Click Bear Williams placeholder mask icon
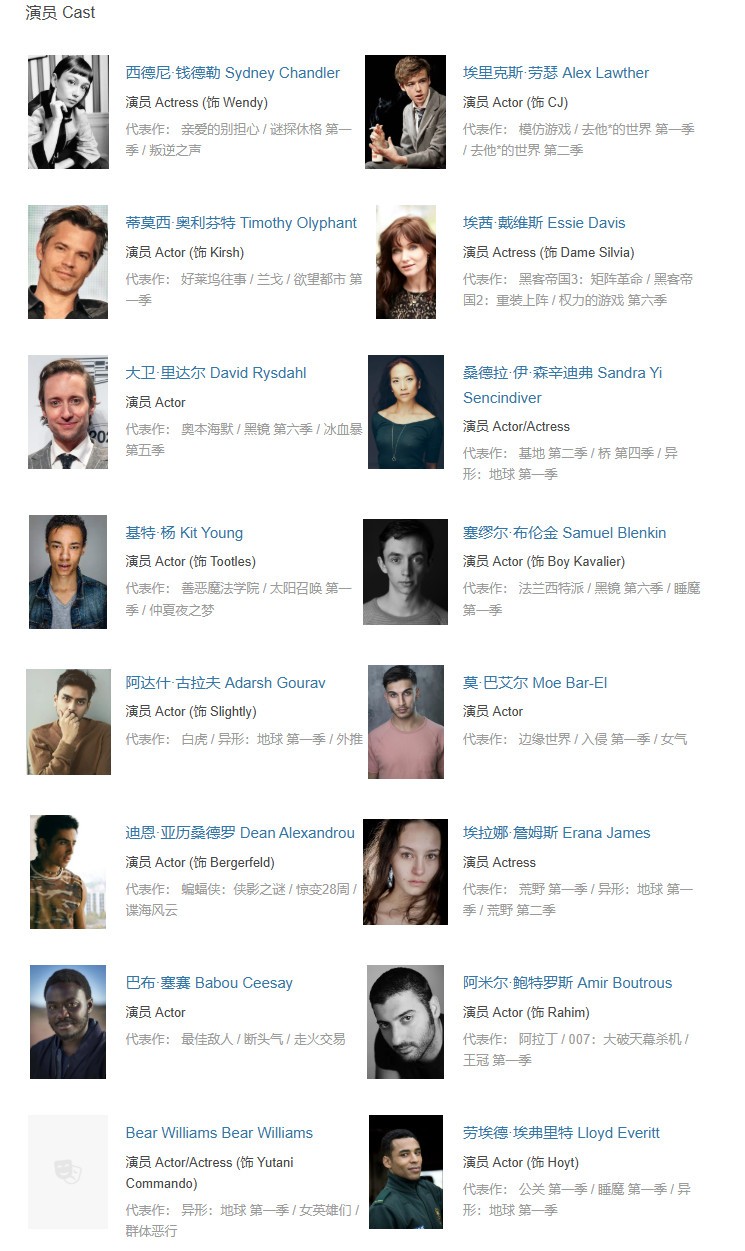The image size is (745, 1251). point(68,1172)
